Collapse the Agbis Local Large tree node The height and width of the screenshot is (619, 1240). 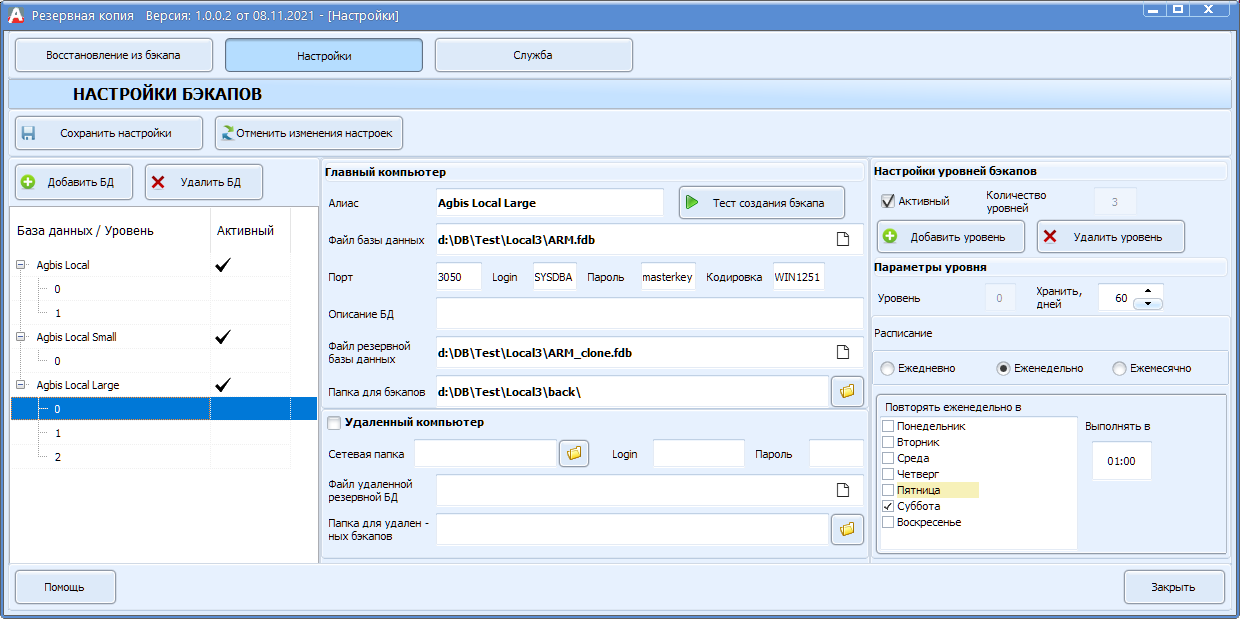tap(22, 385)
